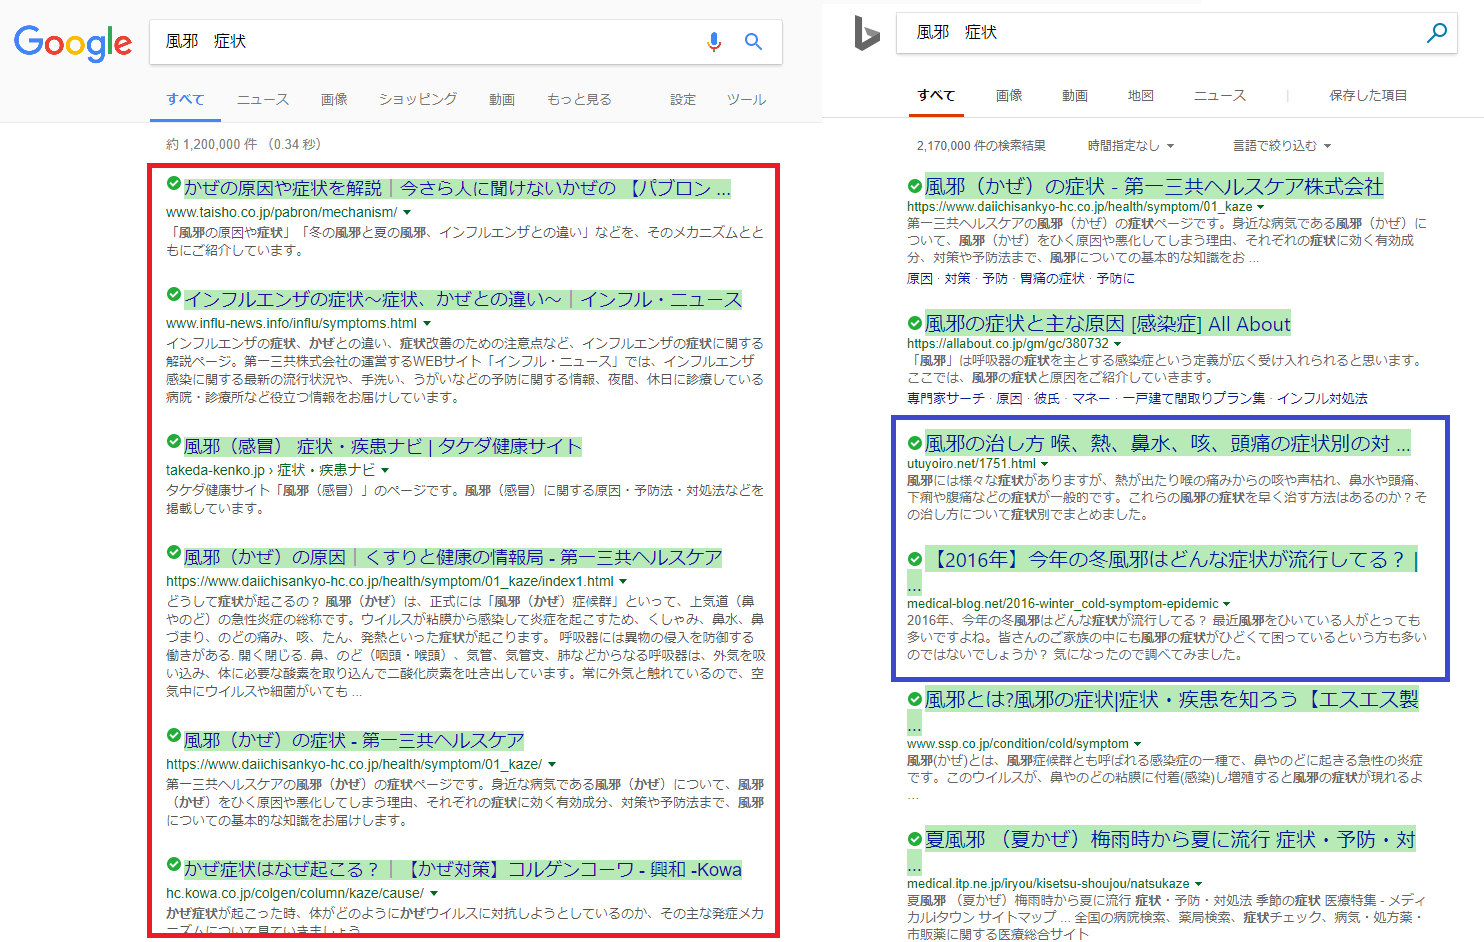This screenshot has height=942, width=1484.
Task: Select Bing すべて tab
Action: tap(936, 95)
